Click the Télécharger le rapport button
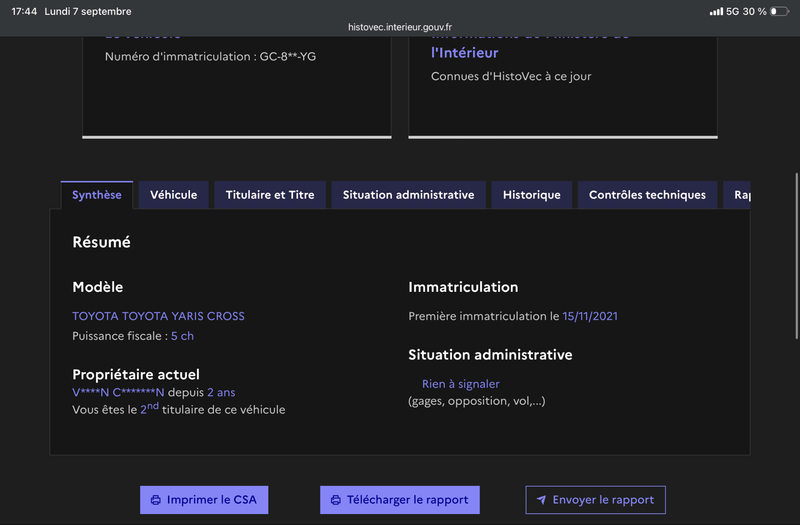800x525 pixels. (399, 500)
